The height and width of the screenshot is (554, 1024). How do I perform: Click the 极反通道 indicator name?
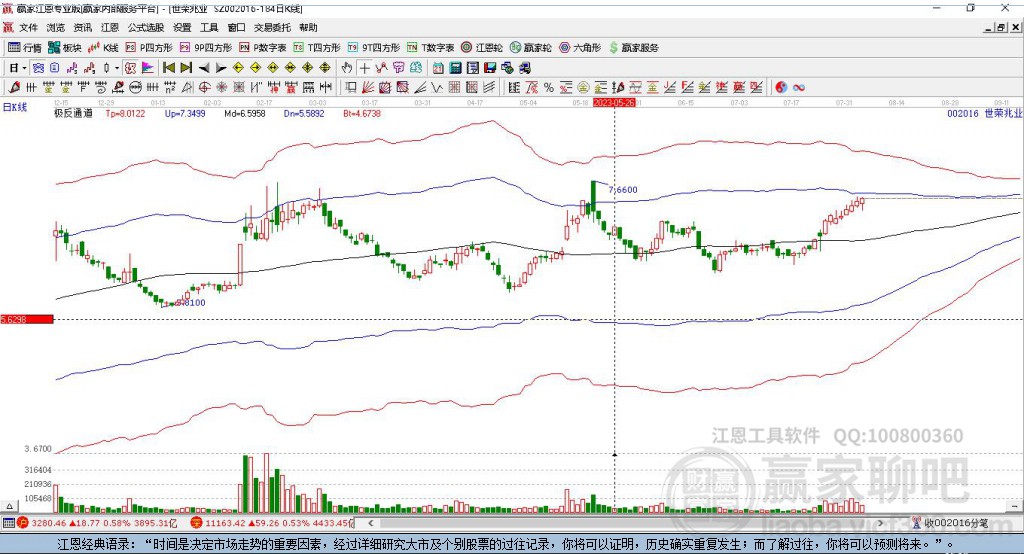tap(73, 113)
